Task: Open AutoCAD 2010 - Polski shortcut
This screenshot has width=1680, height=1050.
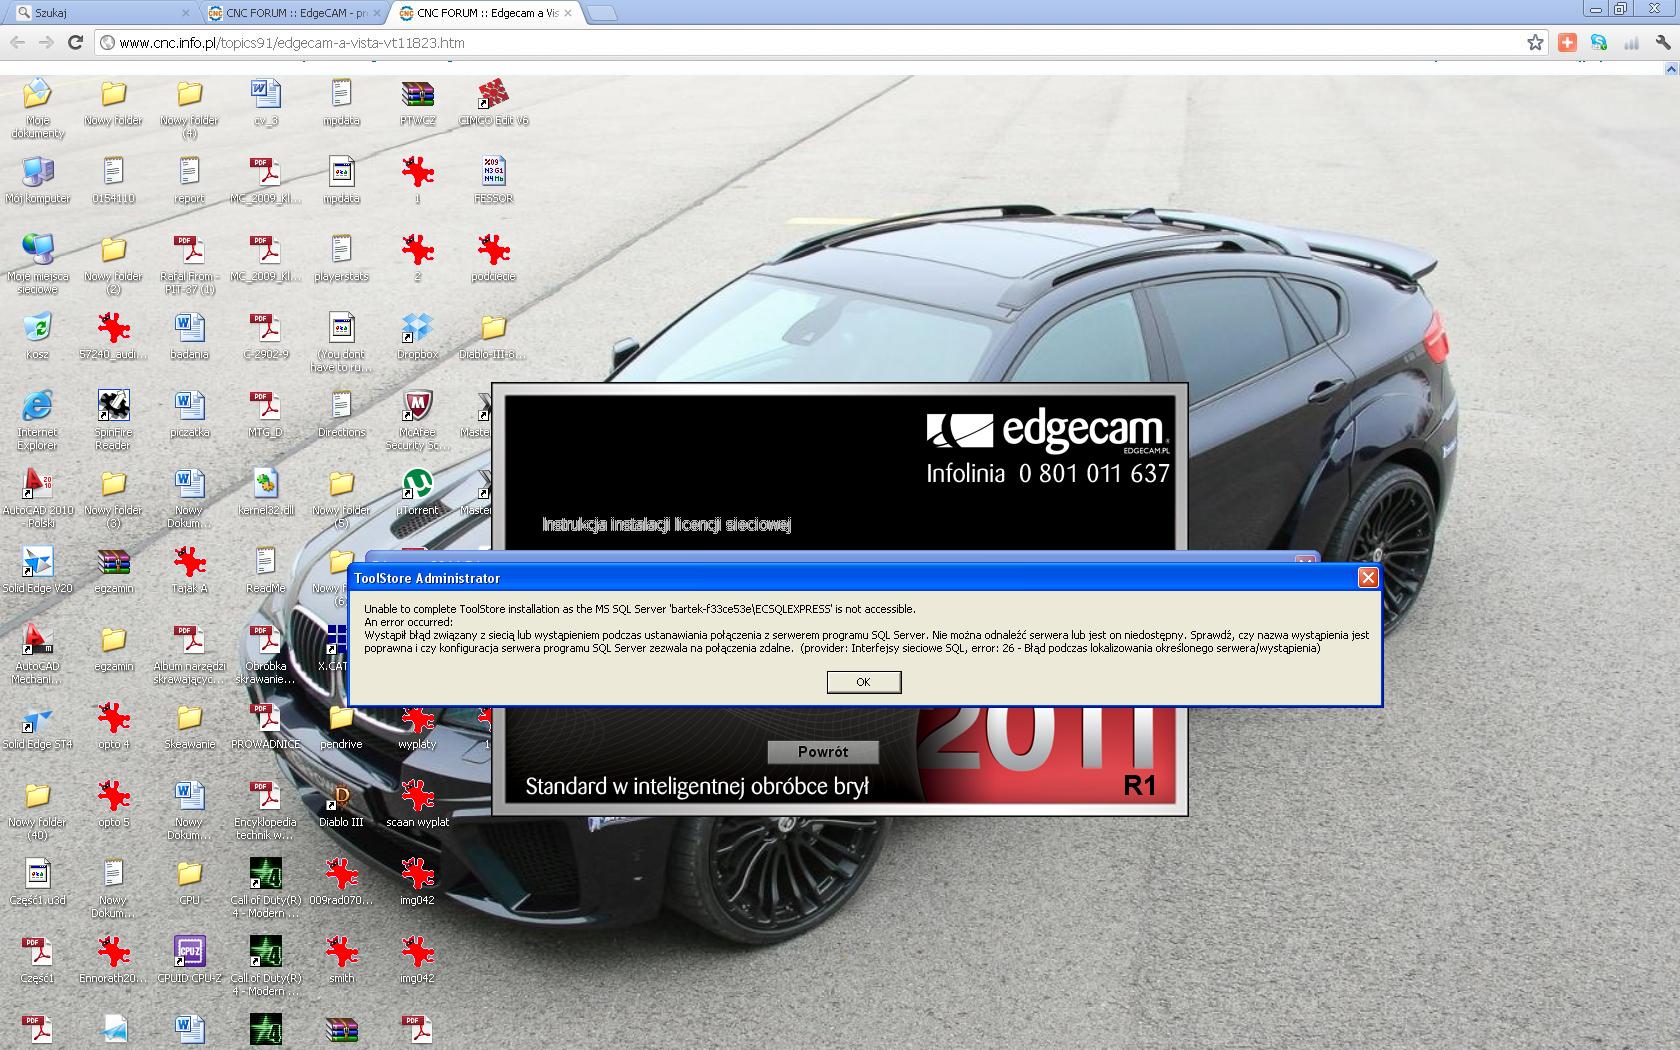Action: (x=37, y=498)
